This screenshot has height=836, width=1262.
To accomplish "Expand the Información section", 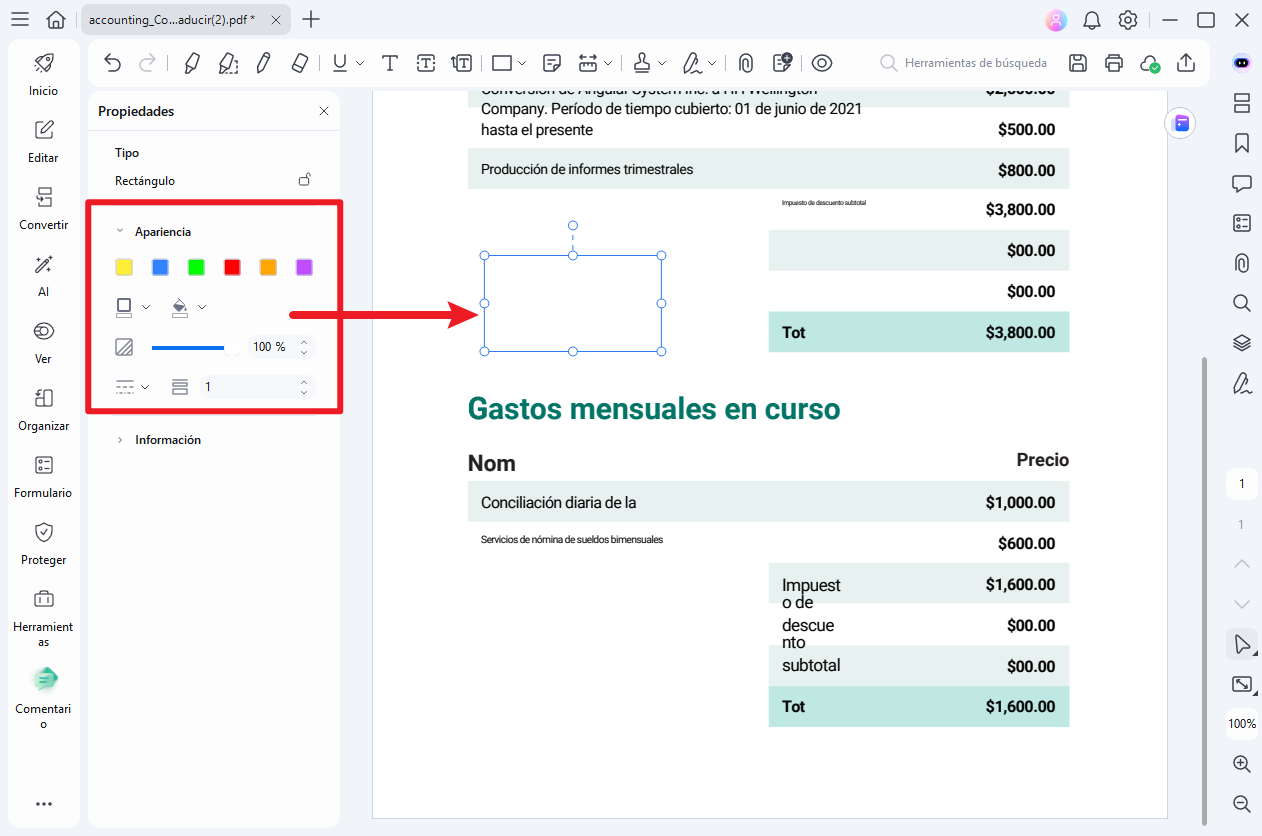I will pyautogui.click(x=168, y=439).
